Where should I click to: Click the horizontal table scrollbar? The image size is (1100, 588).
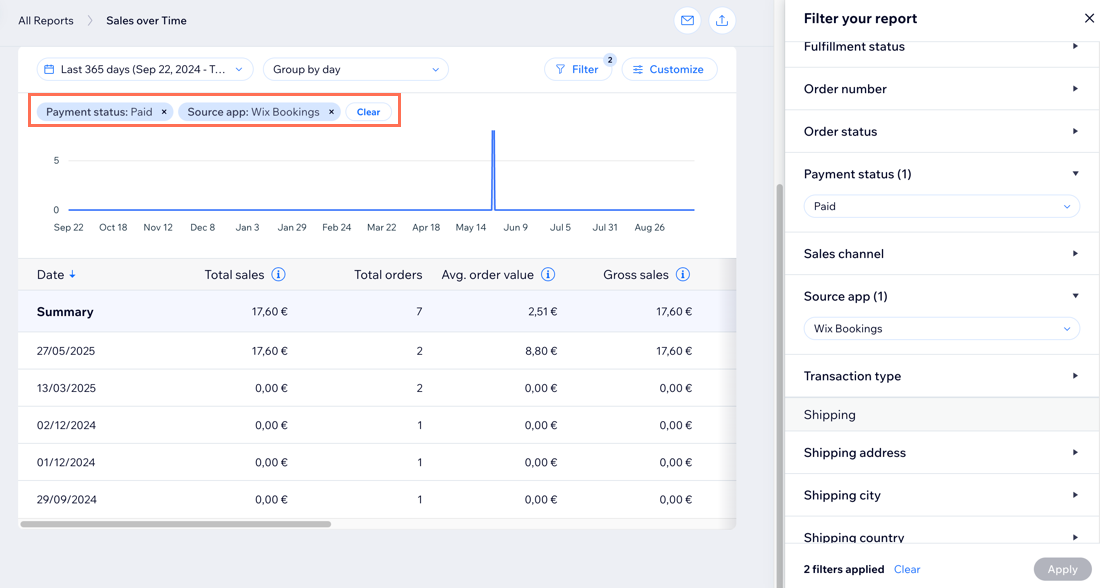pyautogui.click(x=176, y=524)
